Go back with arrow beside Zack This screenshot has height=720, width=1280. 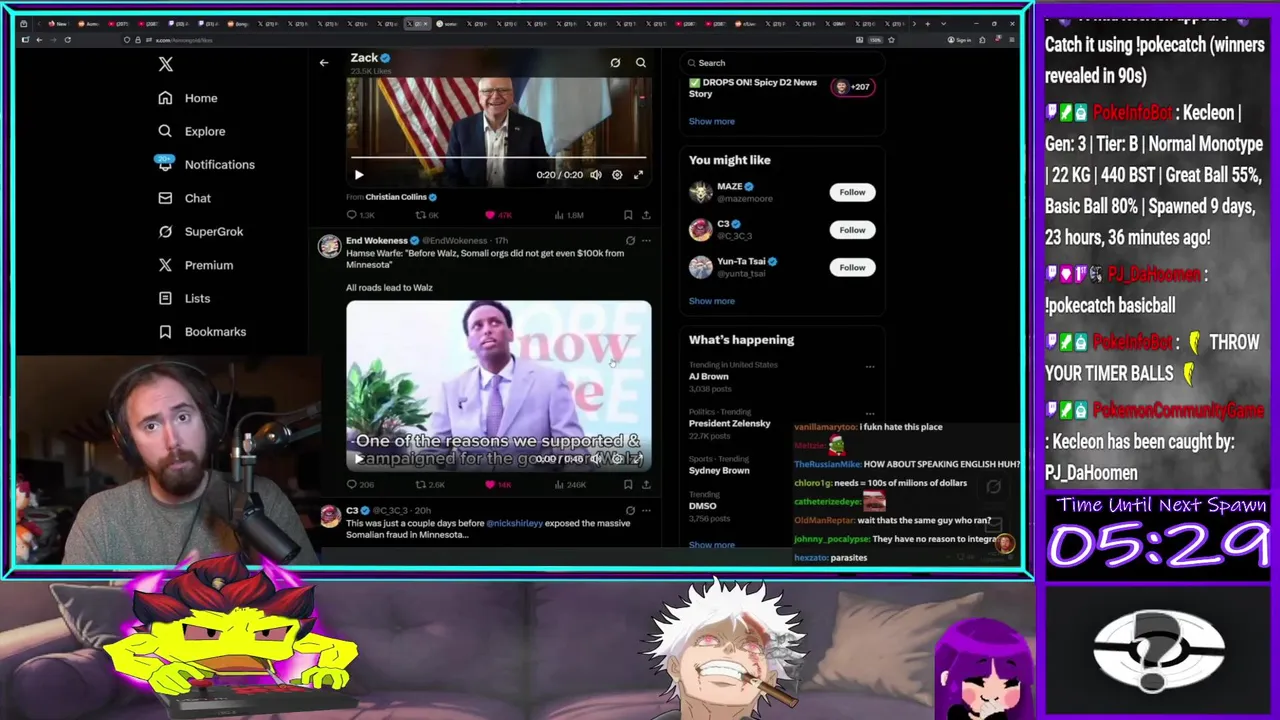[x=324, y=63]
